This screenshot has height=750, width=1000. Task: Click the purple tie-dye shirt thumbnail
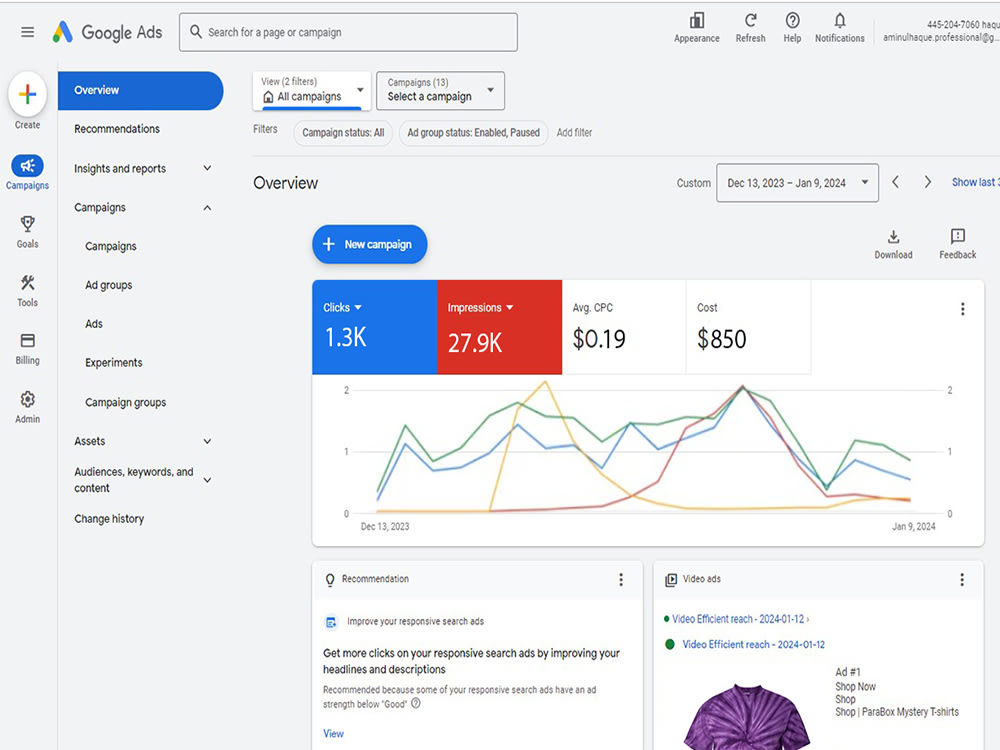coord(747,717)
